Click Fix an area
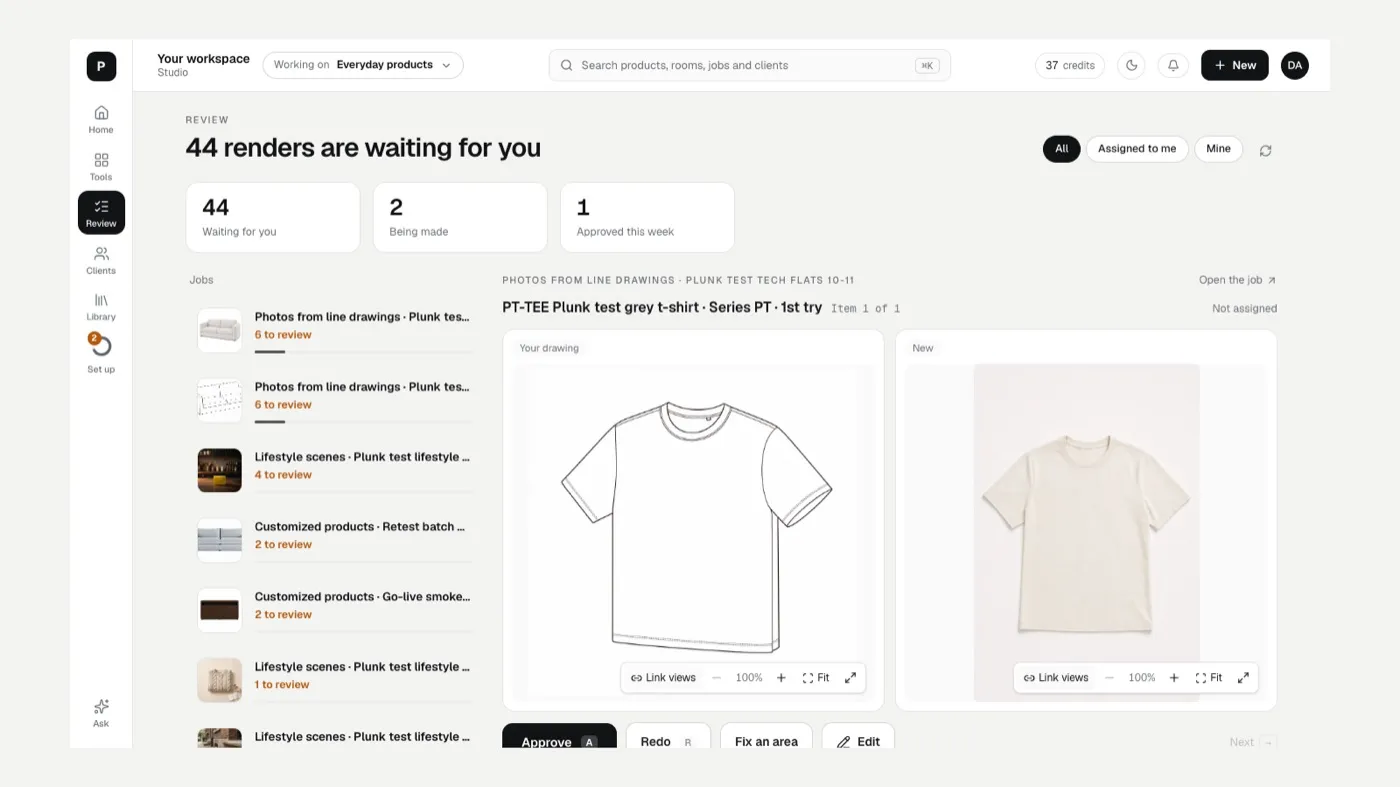The width and height of the screenshot is (1400, 787). [766, 738]
